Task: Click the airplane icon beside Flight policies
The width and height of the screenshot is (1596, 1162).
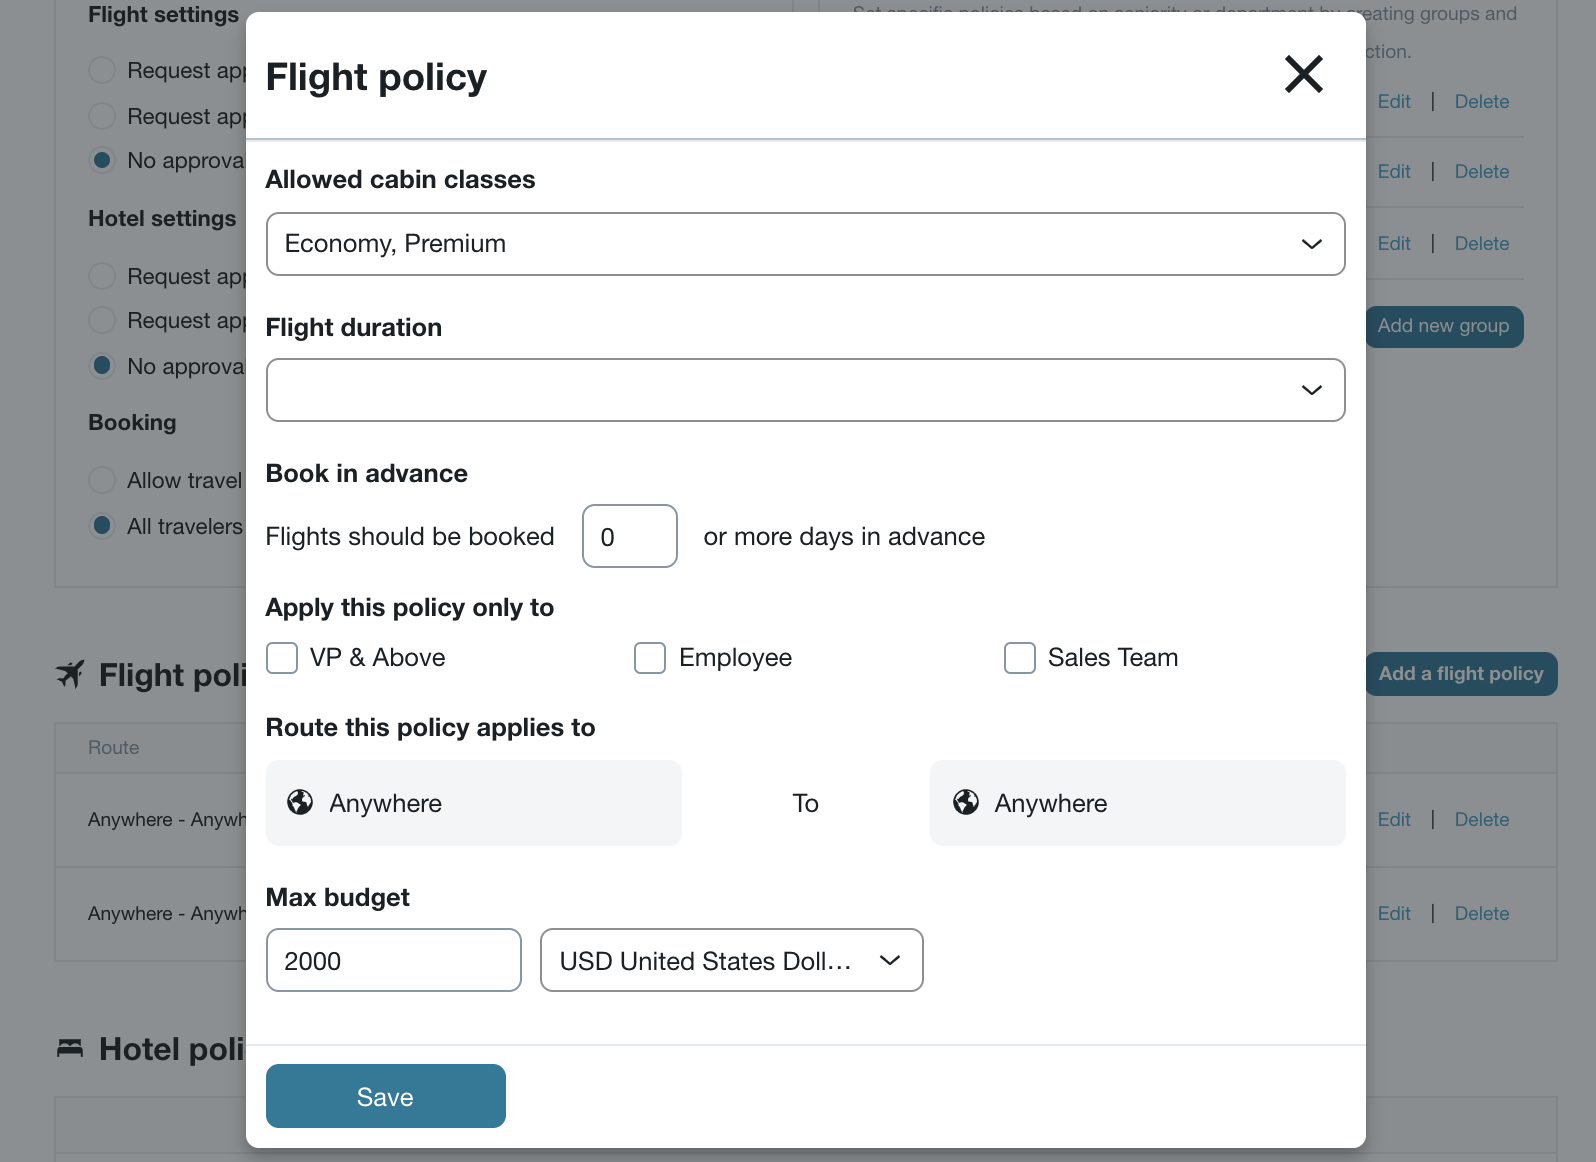Action: [68, 674]
